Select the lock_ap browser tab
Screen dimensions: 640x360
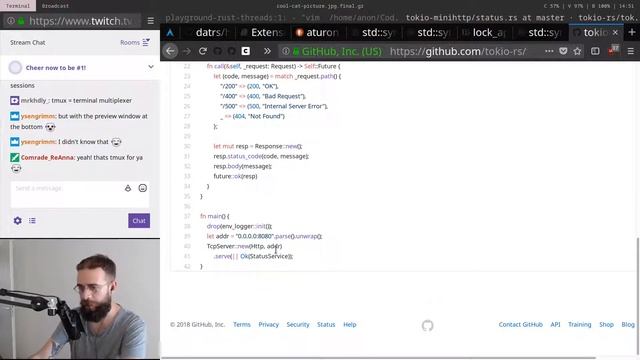(484, 33)
